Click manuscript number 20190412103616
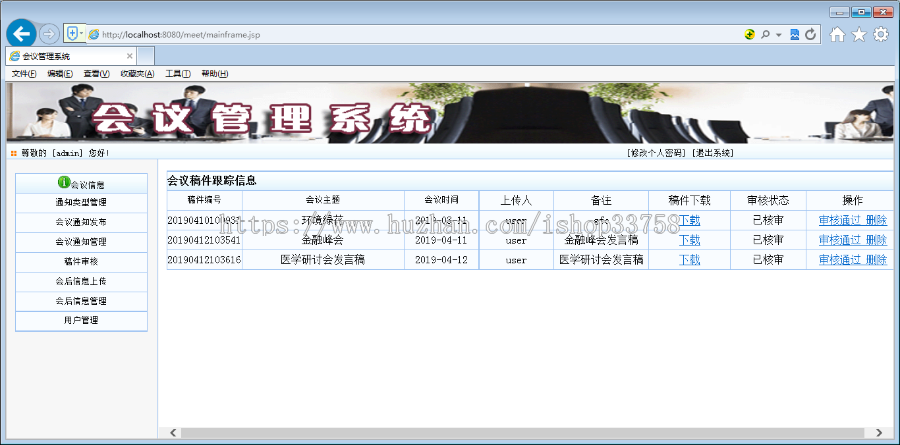The width and height of the screenshot is (900, 445). click(x=204, y=260)
